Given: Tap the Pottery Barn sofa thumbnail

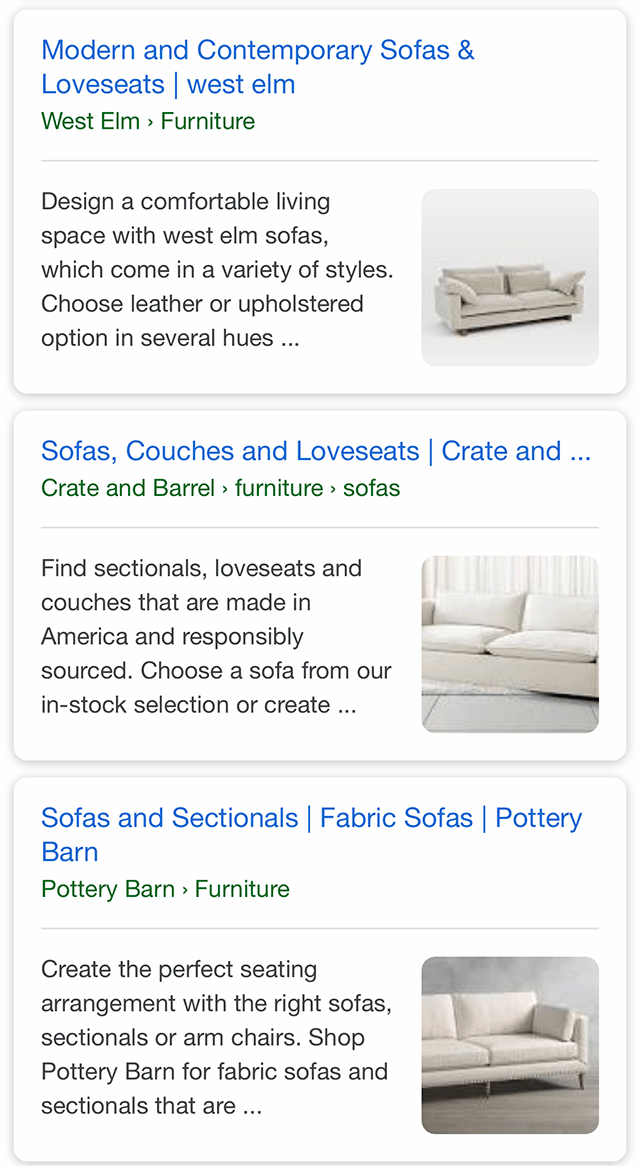Looking at the screenshot, I should (x=510, y=1045).
